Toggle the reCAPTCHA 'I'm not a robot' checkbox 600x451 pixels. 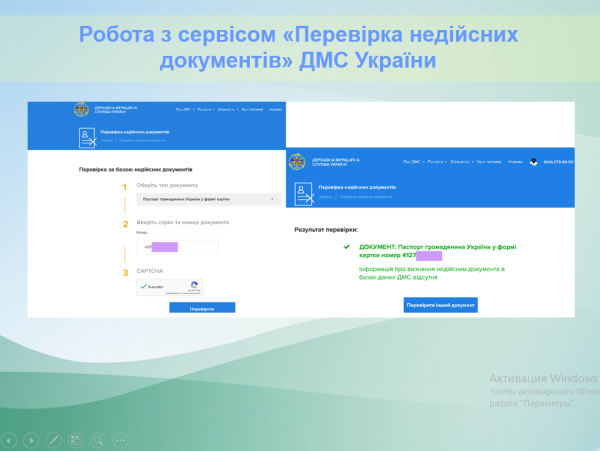pos(144,286)
